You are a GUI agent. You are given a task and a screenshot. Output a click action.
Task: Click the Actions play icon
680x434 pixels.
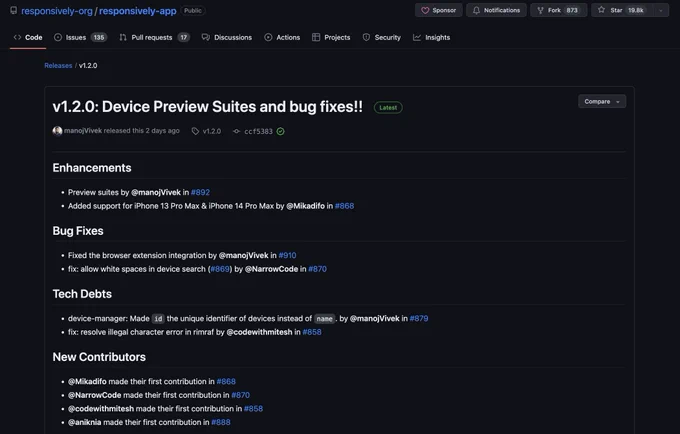coord(268,37)
